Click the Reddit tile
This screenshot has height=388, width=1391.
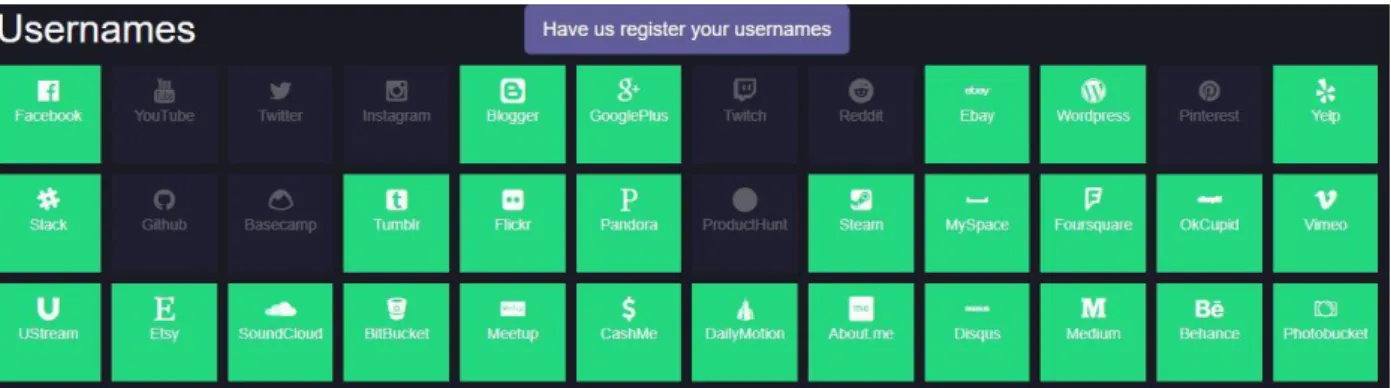(861, 114)
